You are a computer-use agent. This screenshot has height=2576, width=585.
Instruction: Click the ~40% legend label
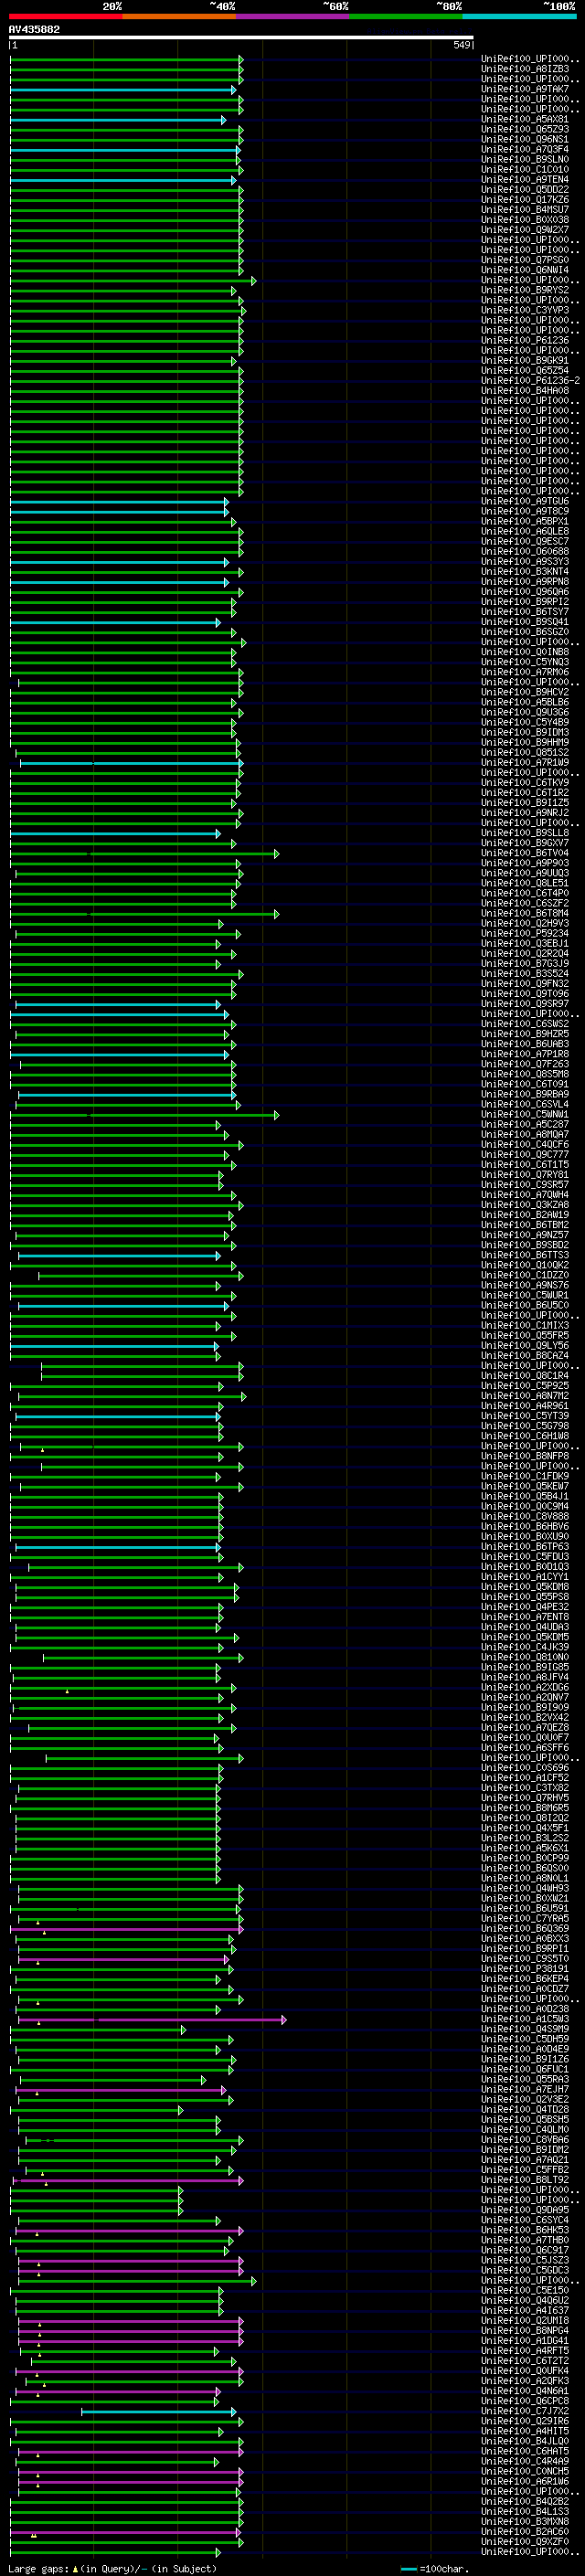(222, 6)
